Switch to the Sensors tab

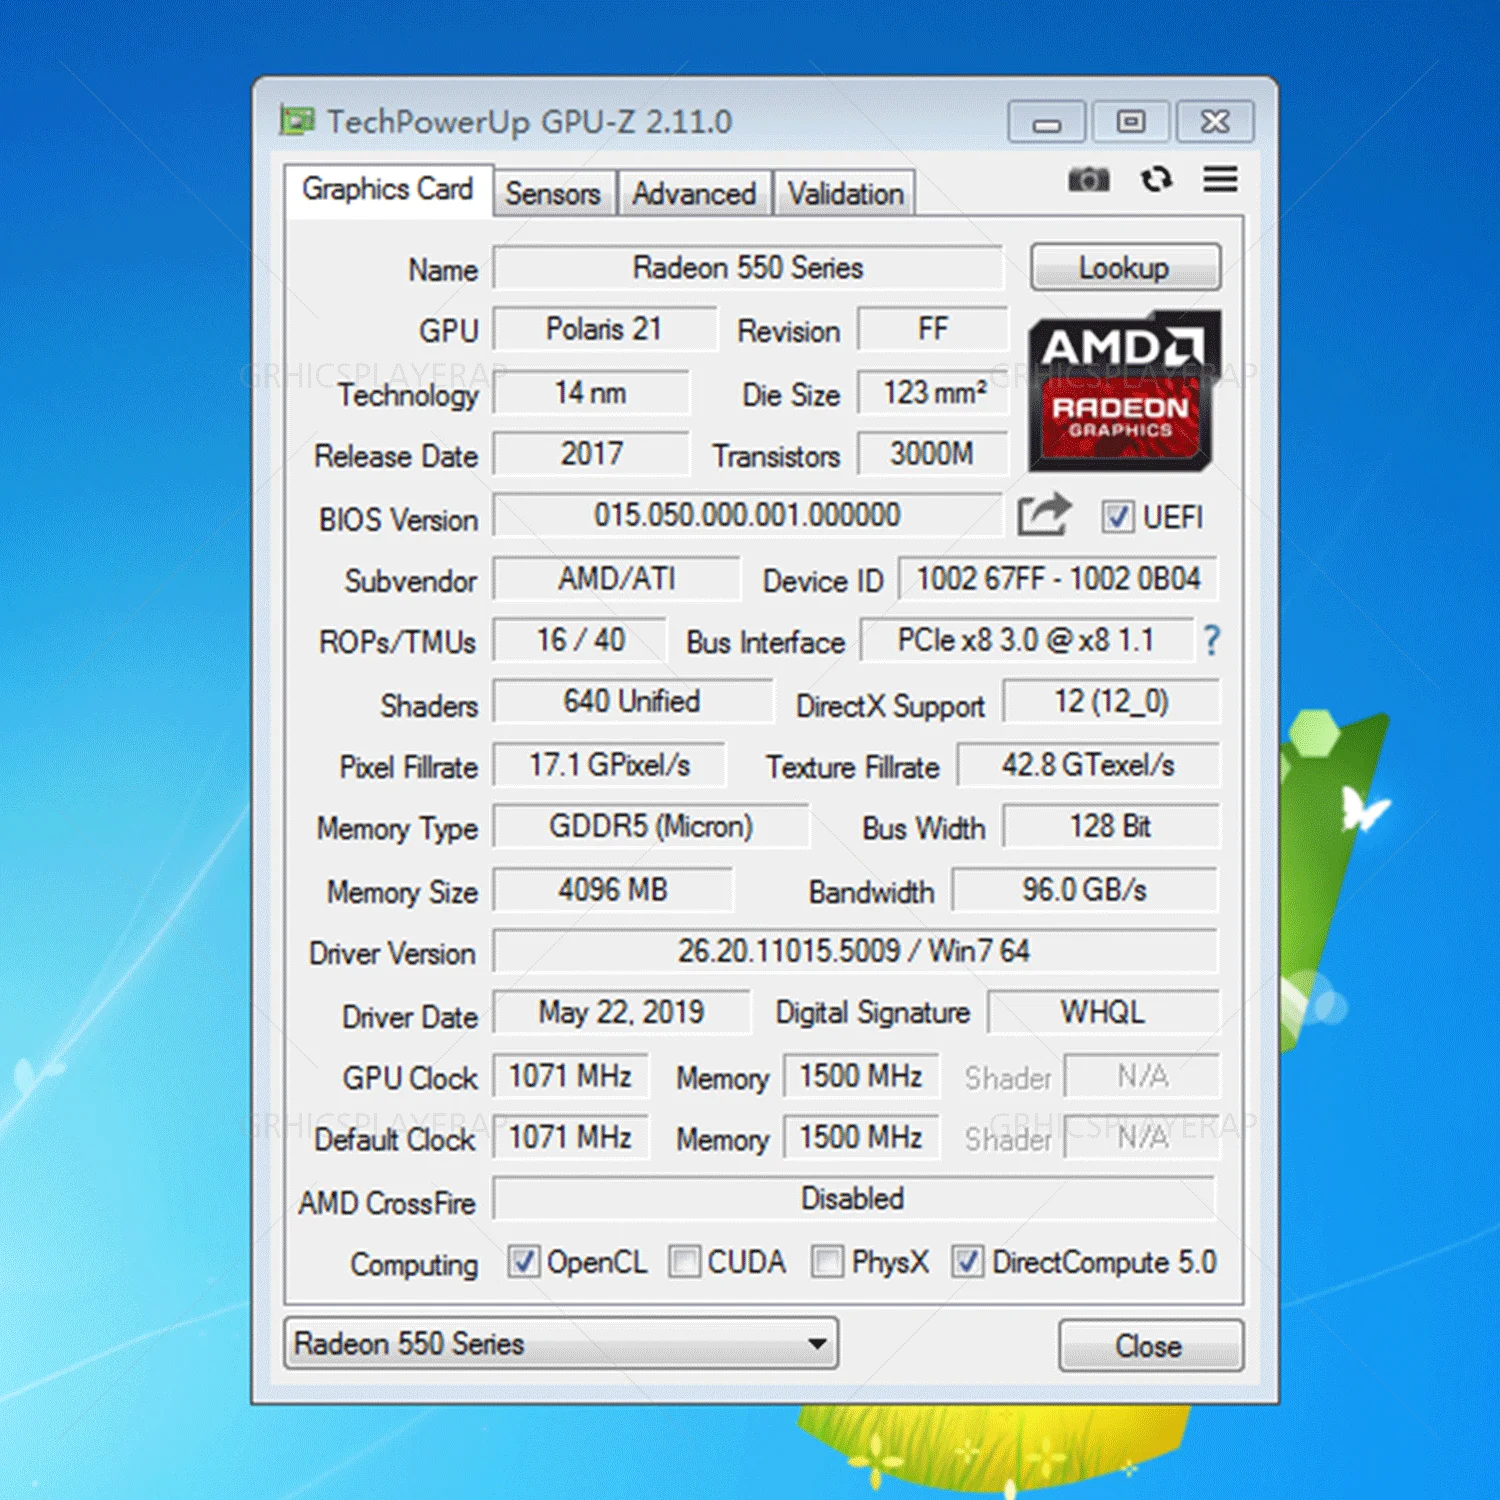click(553, 193)
